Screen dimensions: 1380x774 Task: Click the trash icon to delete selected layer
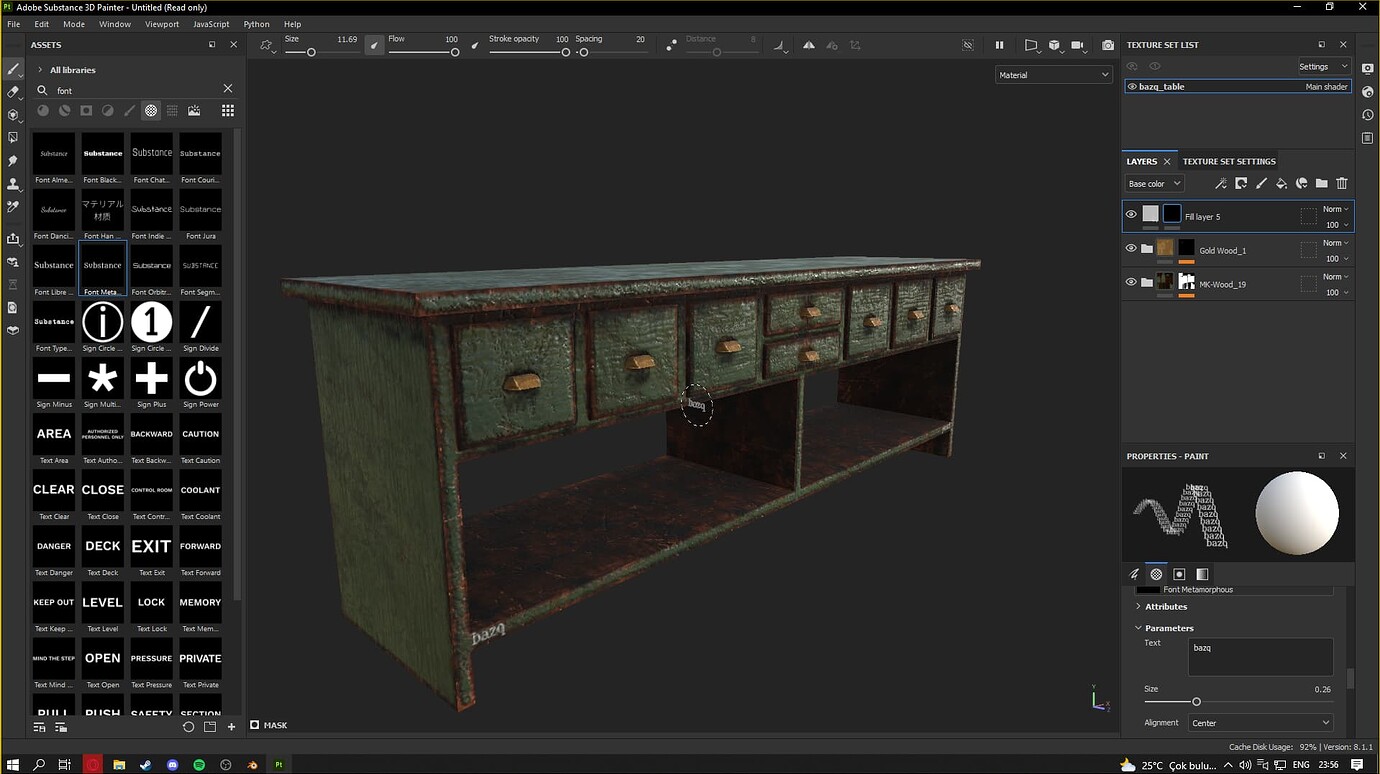1341,183
